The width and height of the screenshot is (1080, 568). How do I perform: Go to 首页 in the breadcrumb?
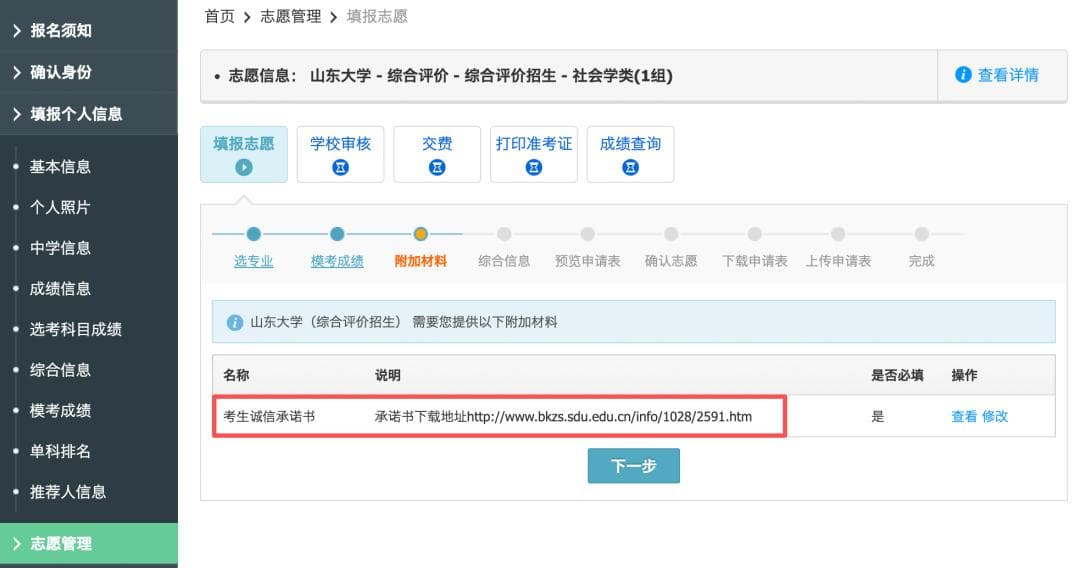click(x=220, y=17)
